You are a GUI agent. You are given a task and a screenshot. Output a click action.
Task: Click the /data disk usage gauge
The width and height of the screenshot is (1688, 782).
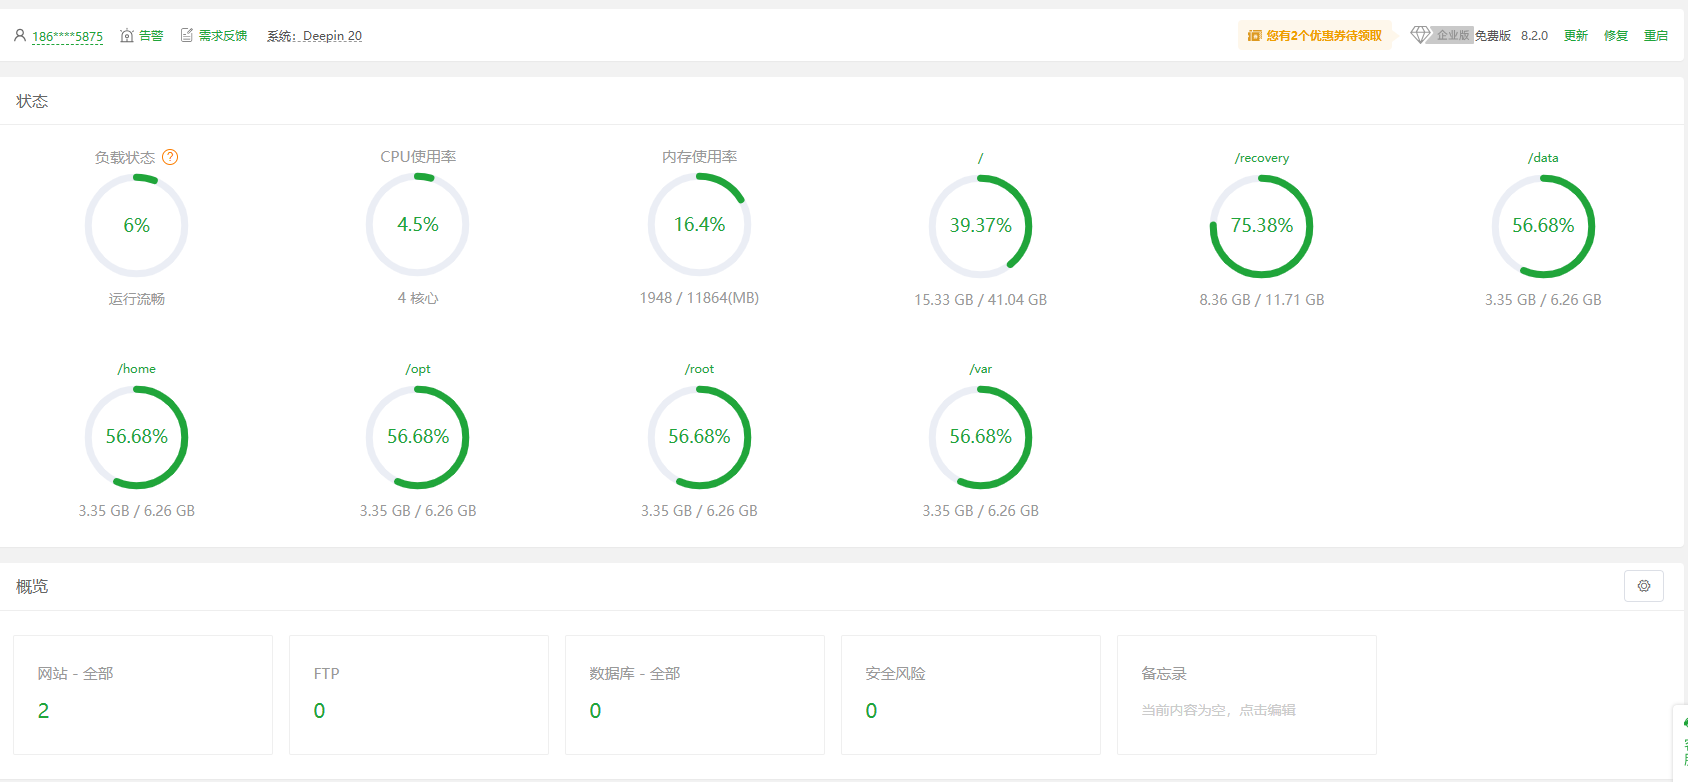click(1543, 226)
